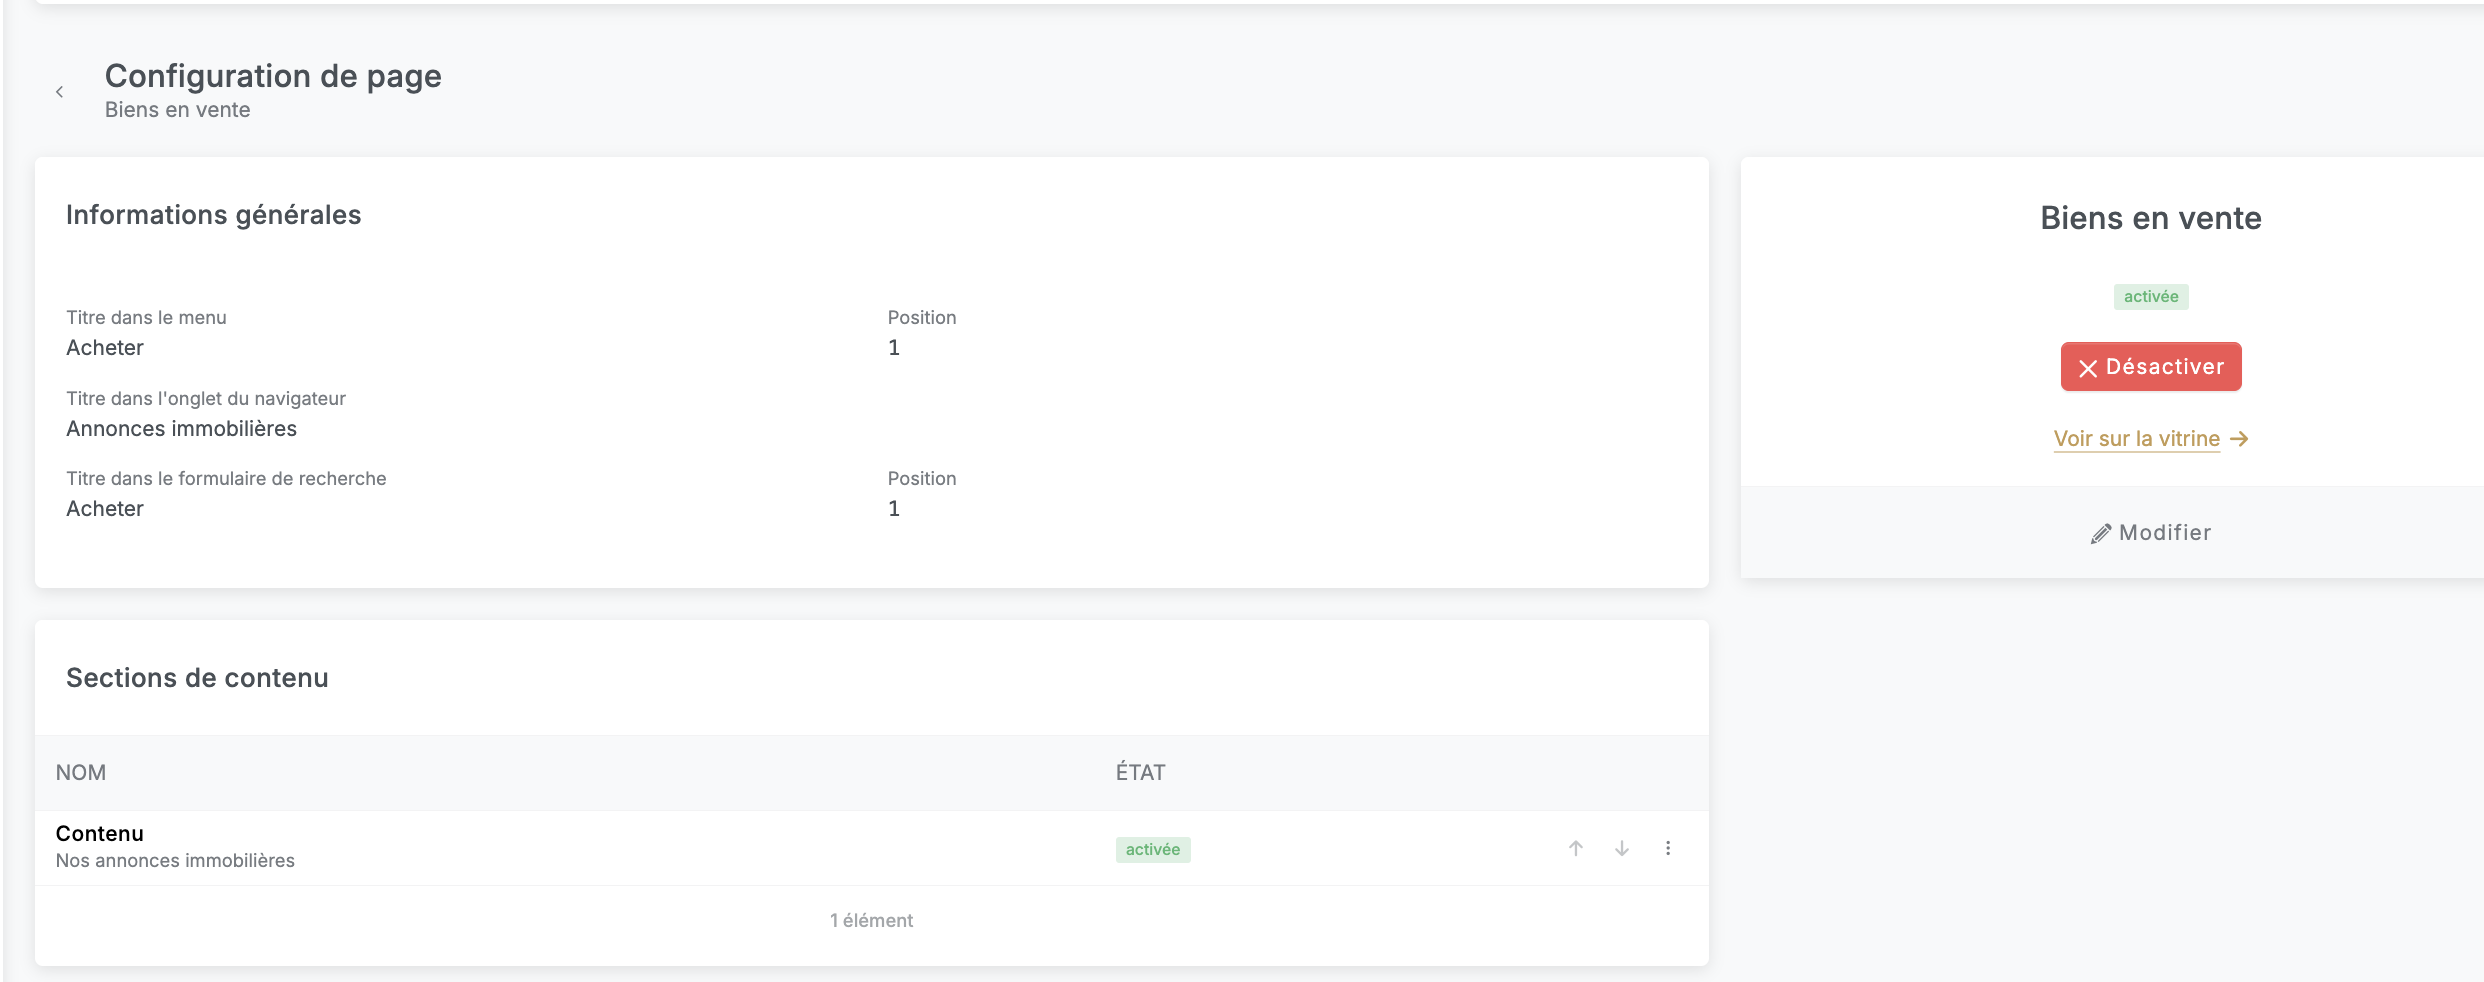Click the pencil icon beside Modifier

click(2101, 534)
